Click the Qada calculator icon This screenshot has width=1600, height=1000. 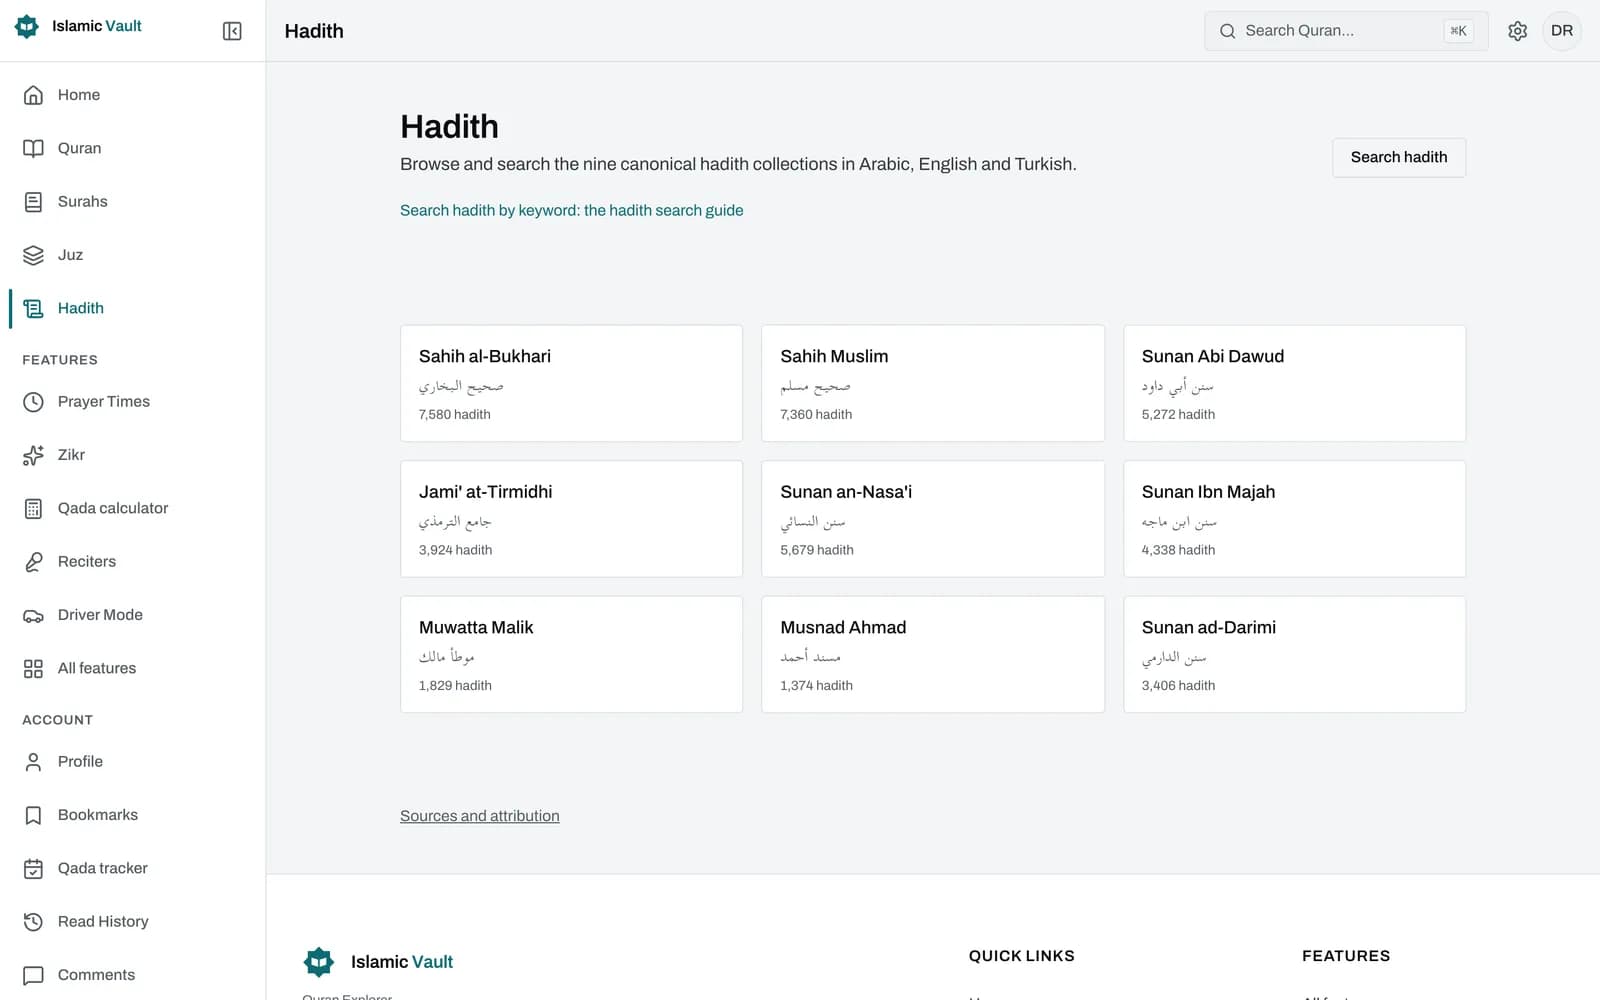[33, 508]
